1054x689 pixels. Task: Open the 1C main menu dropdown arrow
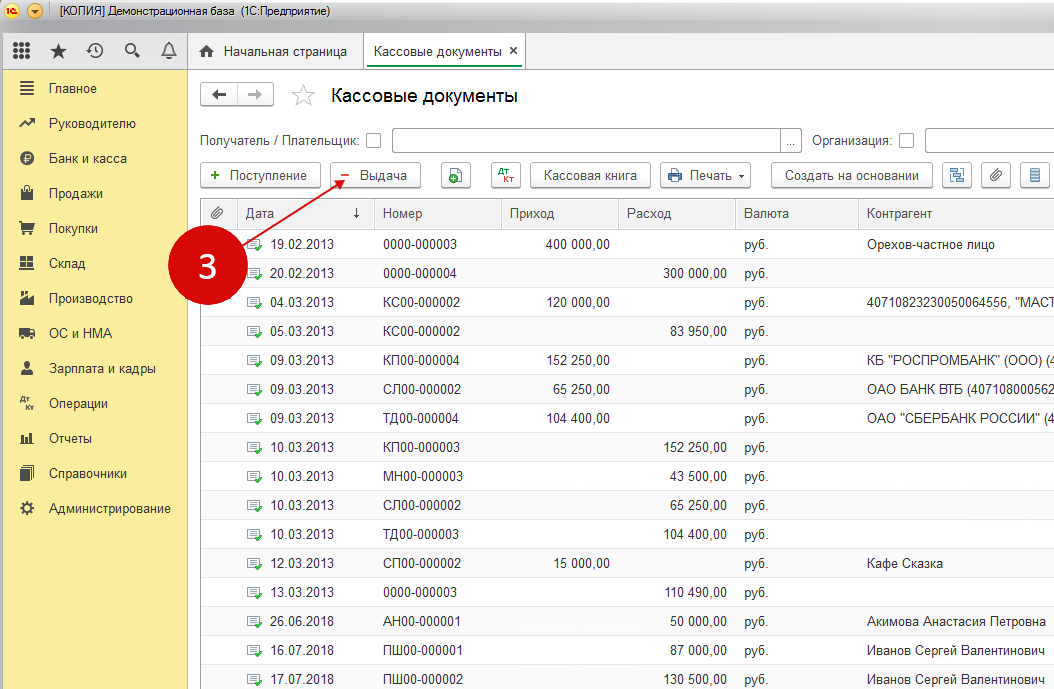35,11
